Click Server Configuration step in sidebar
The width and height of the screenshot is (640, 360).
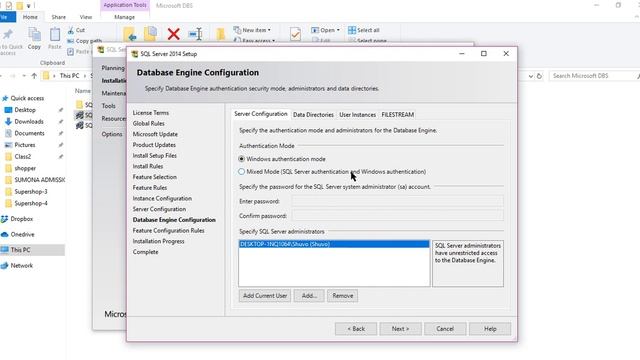[159, 209]
